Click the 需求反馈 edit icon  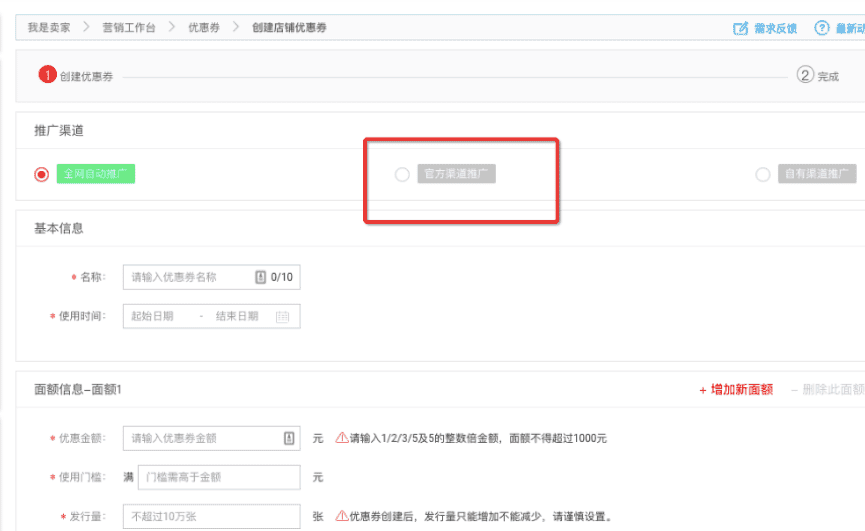click(x=741, y=28)
